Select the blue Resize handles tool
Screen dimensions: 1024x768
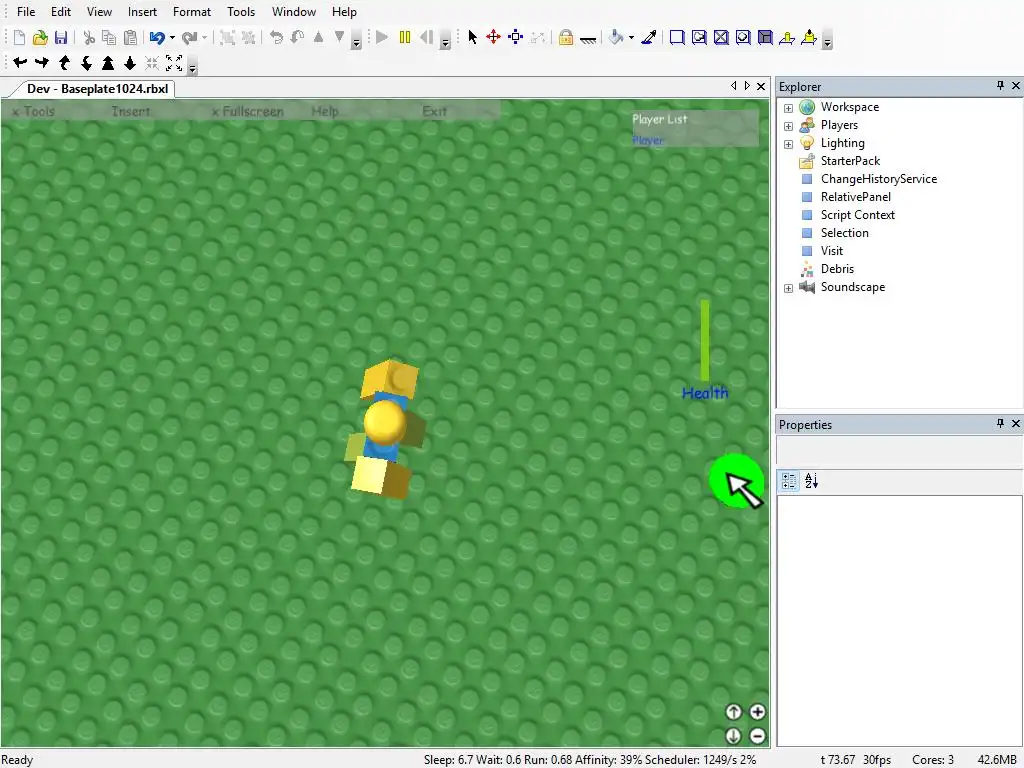pyautogui.click(x=516, y=37)
